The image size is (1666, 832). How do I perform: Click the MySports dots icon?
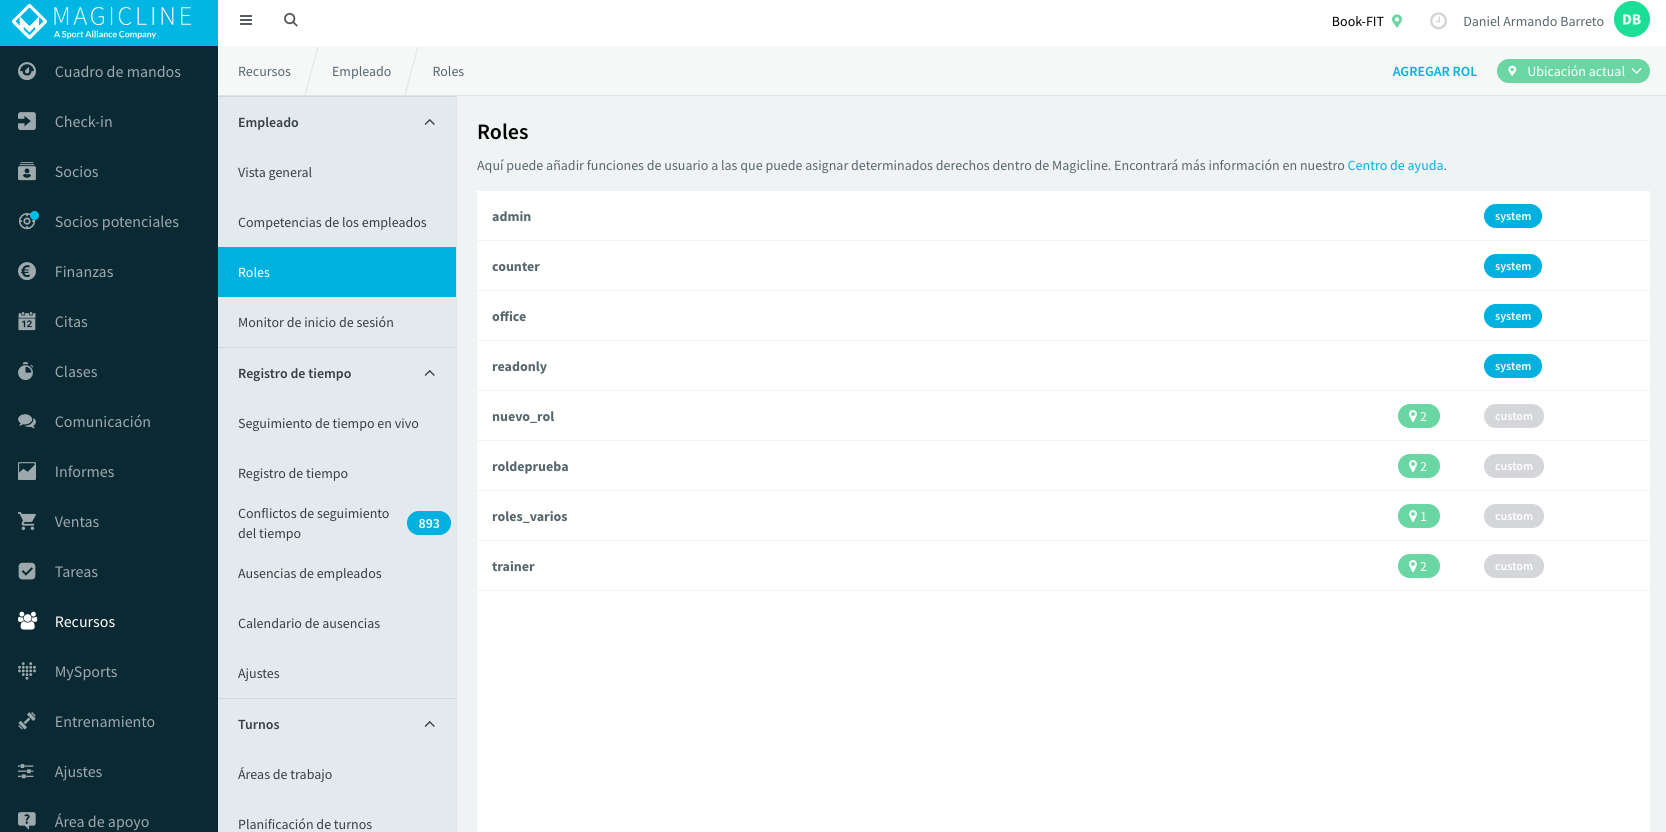coord(27,671)
